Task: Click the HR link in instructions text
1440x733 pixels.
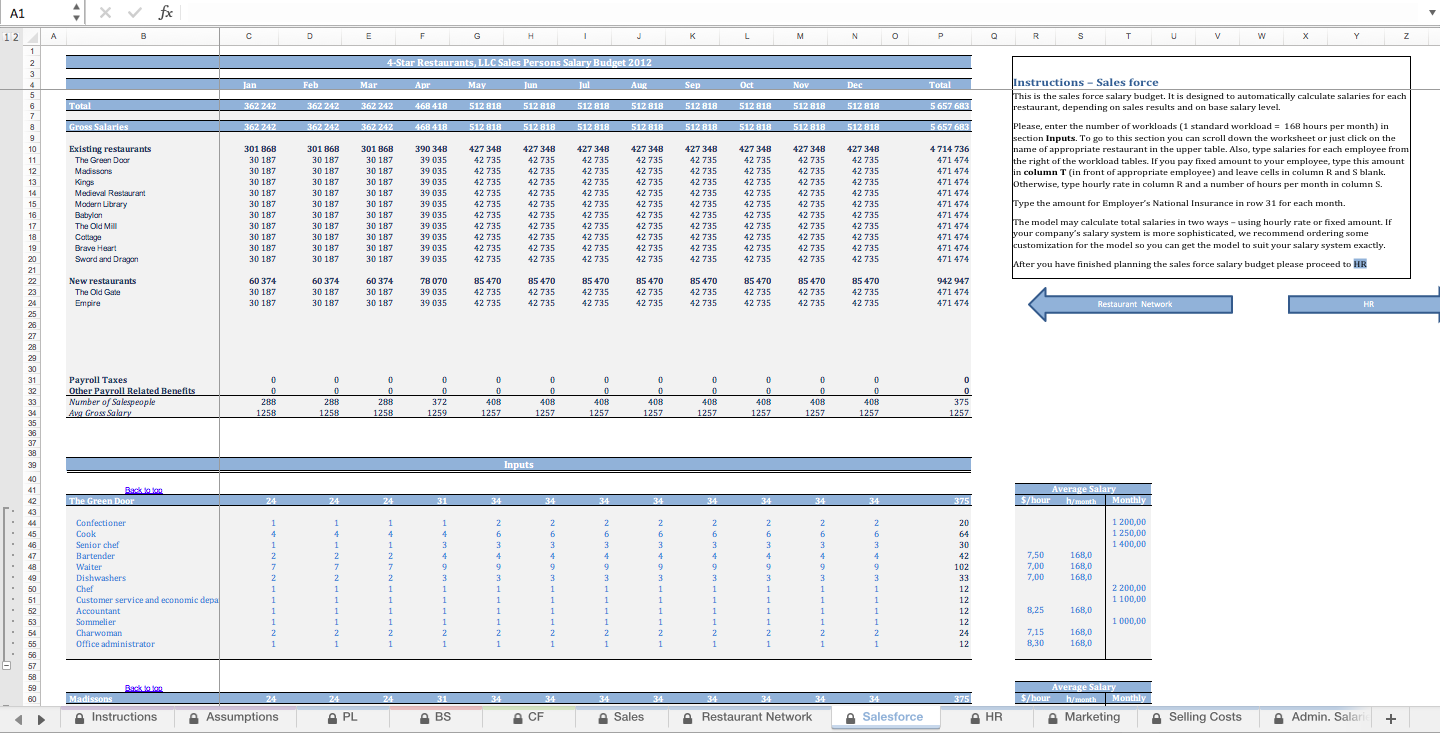Action: click(x=1360, y=264)
